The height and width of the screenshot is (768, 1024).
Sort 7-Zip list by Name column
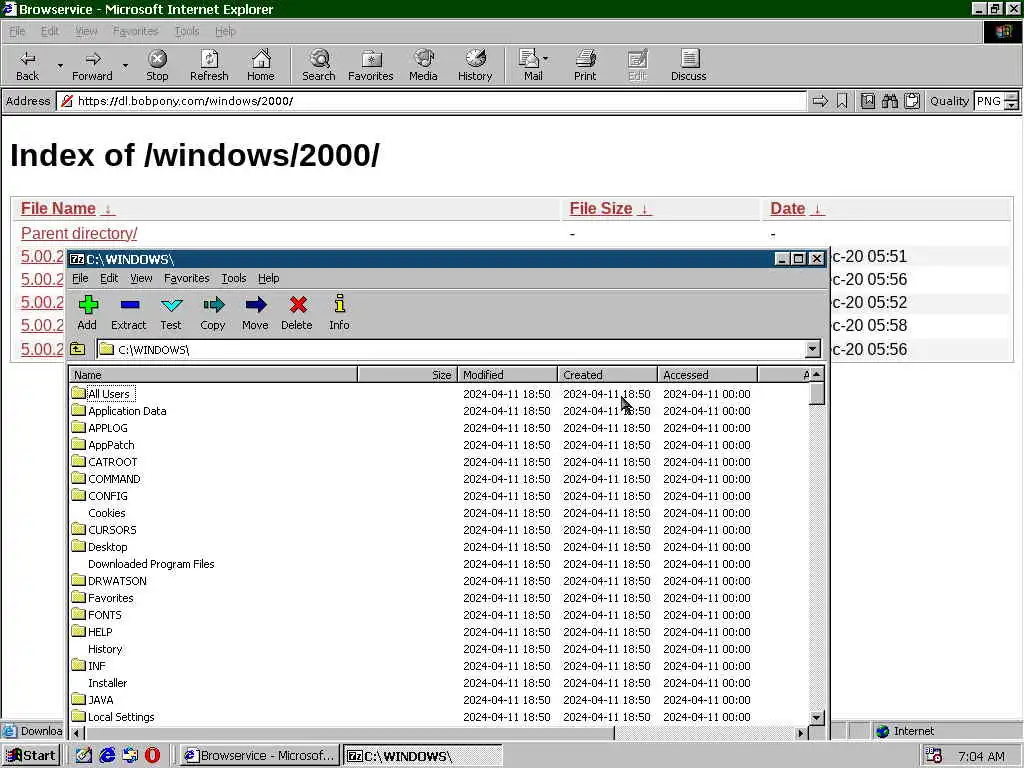click(x=214, y=375)
